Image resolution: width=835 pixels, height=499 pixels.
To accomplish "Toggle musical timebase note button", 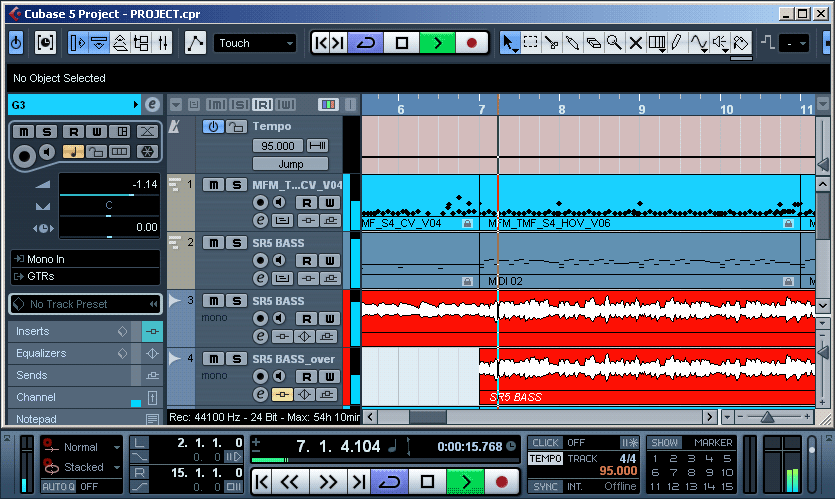I will pos(73,152).
